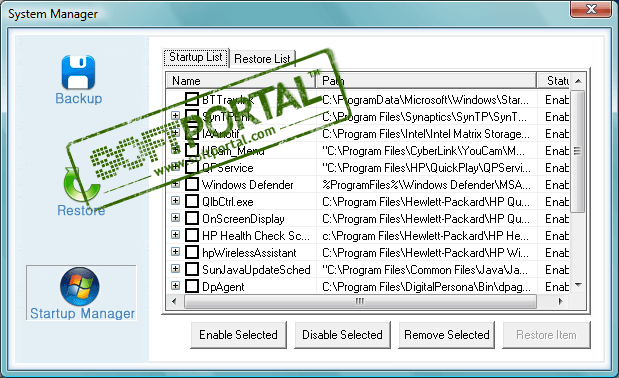This screenshot has height=378, width=619.
Task: Click the Remove Selected button
Action: tap(446, 335)
